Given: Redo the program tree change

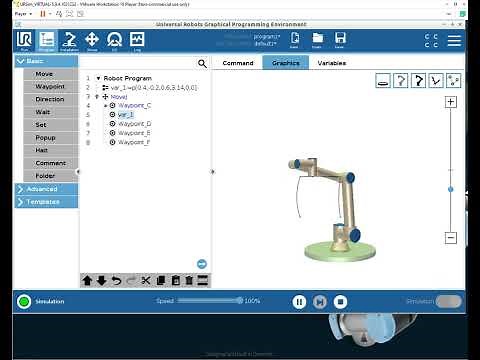Looking at the screenshot, I should tap(131, 281).
